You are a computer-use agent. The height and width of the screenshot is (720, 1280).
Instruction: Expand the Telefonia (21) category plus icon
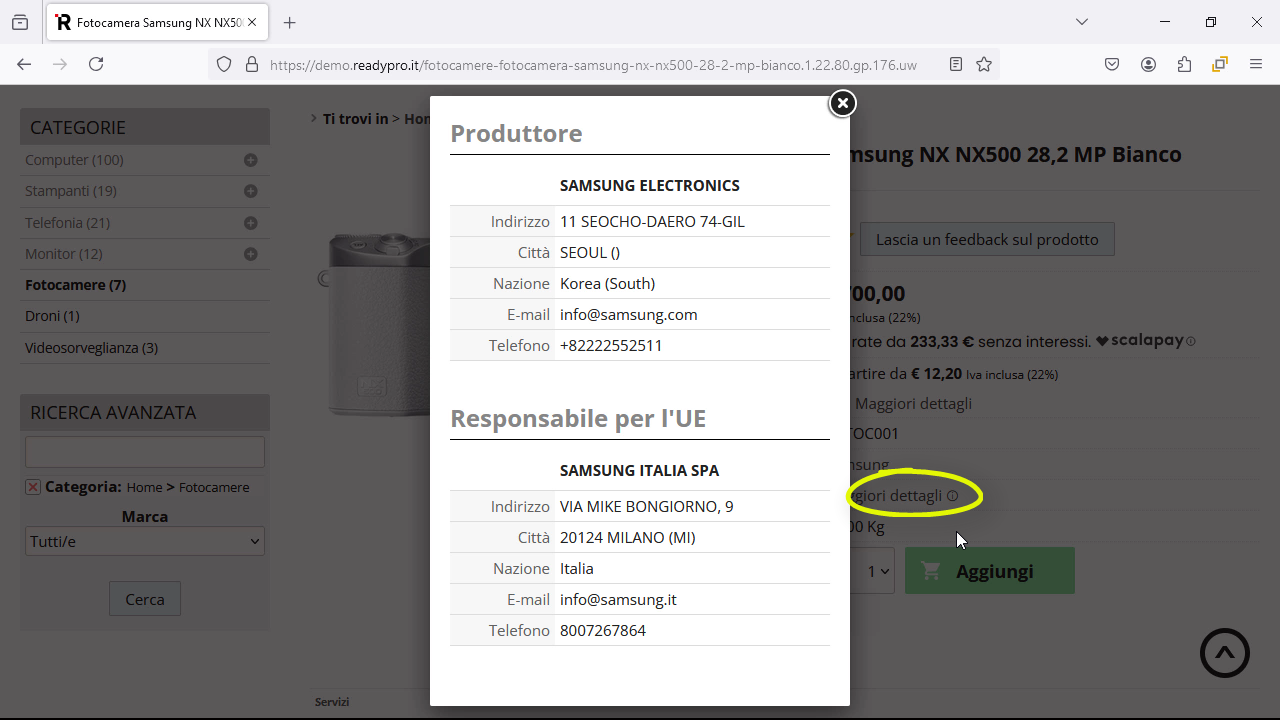(251, 223)
